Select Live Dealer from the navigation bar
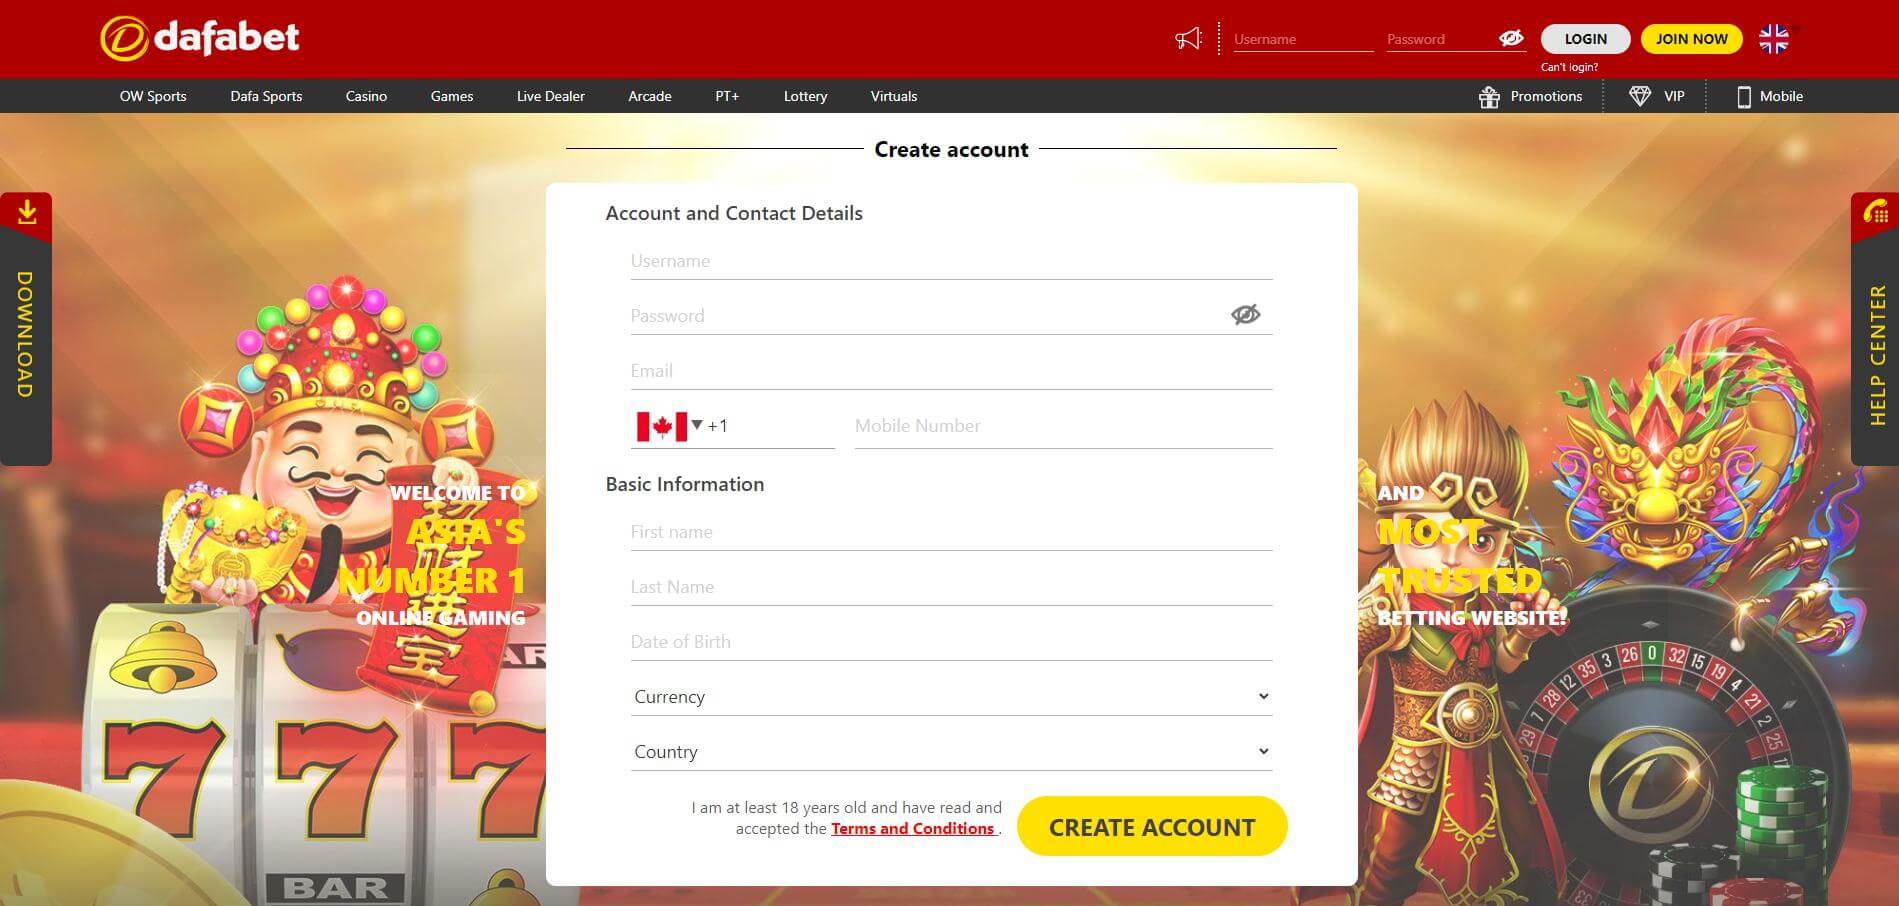 (x=550, y=96)
